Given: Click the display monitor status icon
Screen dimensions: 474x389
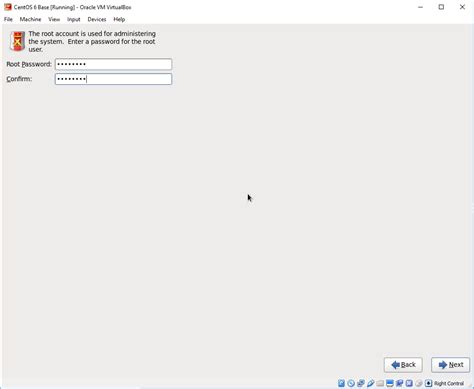Looking at the screenshot, I should [390, 383].
